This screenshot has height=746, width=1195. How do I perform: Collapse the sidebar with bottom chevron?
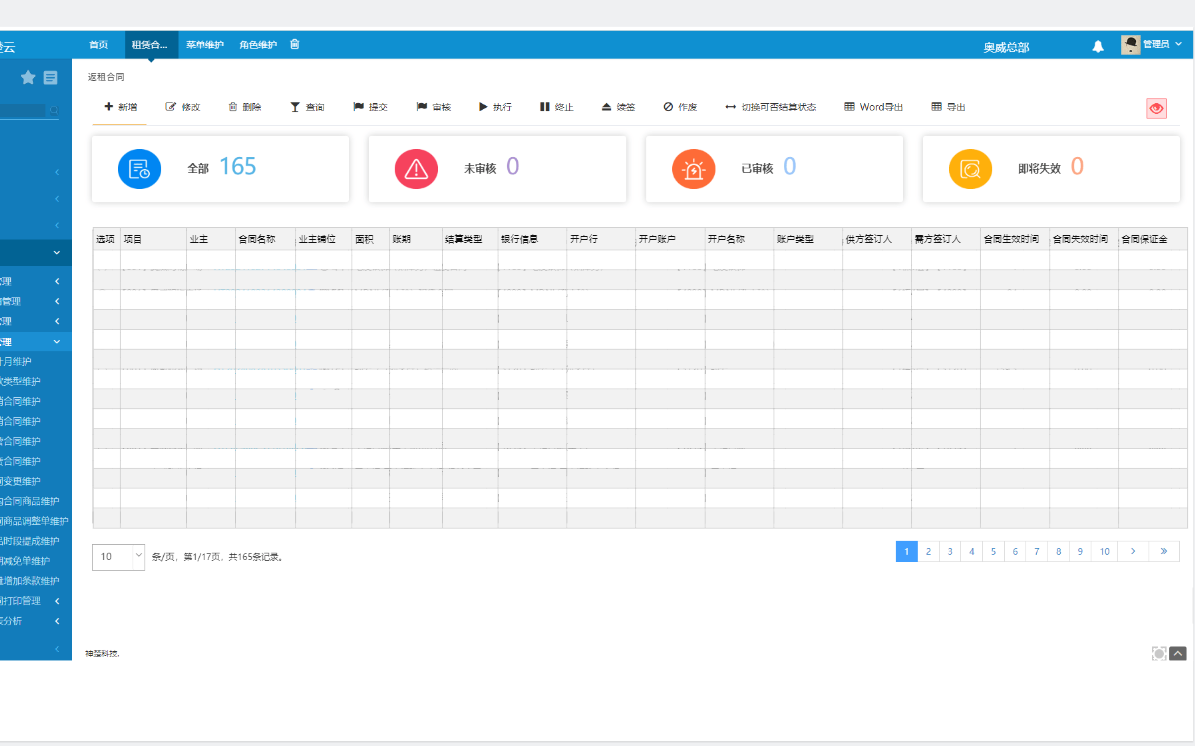coord(57,648)
